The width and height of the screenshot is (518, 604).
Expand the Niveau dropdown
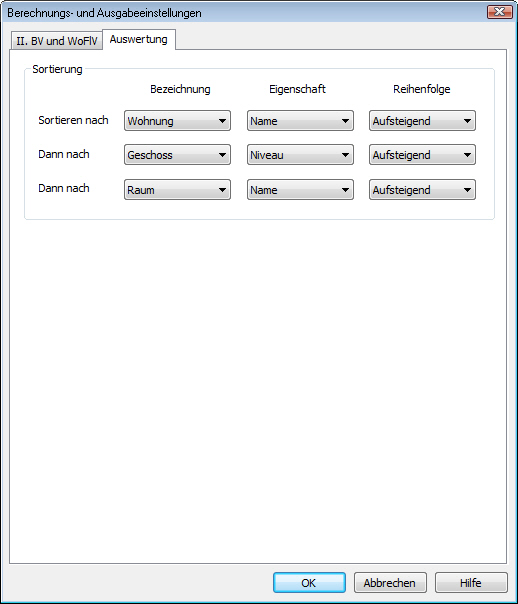[300, 154]
